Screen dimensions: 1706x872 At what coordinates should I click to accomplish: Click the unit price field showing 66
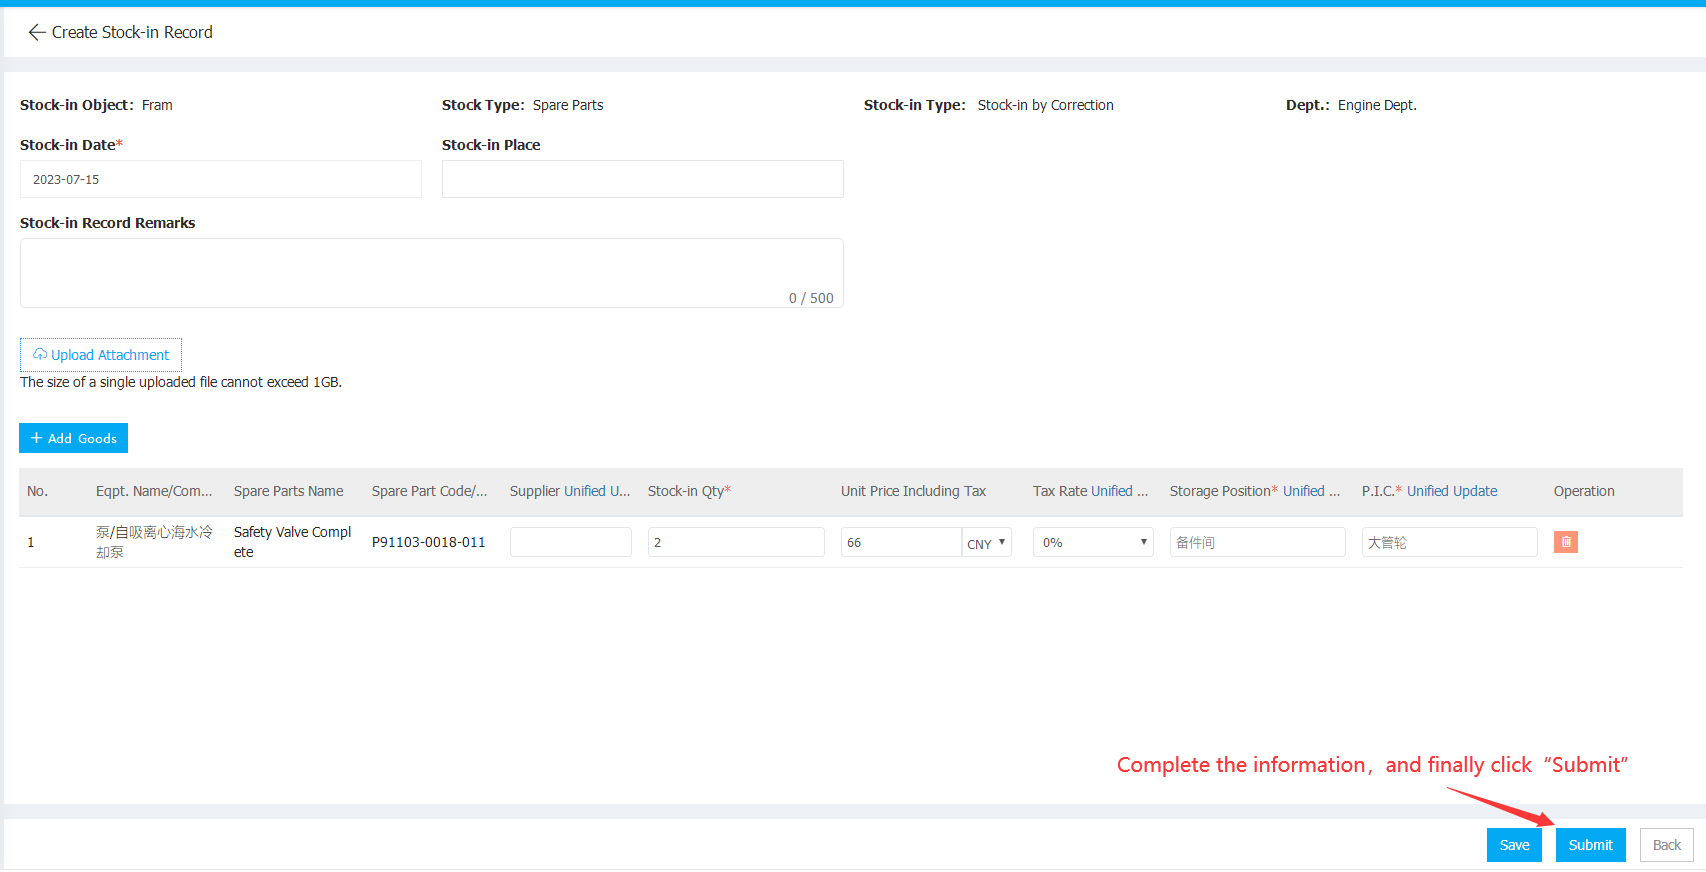[901, 542]
